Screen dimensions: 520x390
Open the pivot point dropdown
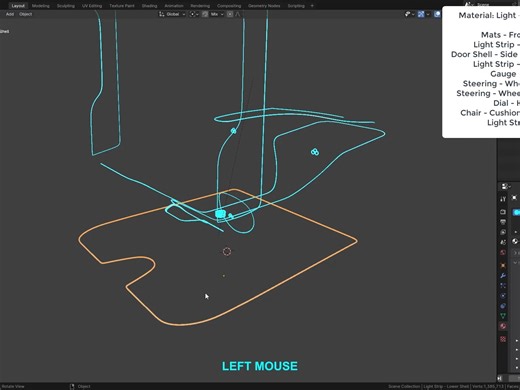point(194,14)
